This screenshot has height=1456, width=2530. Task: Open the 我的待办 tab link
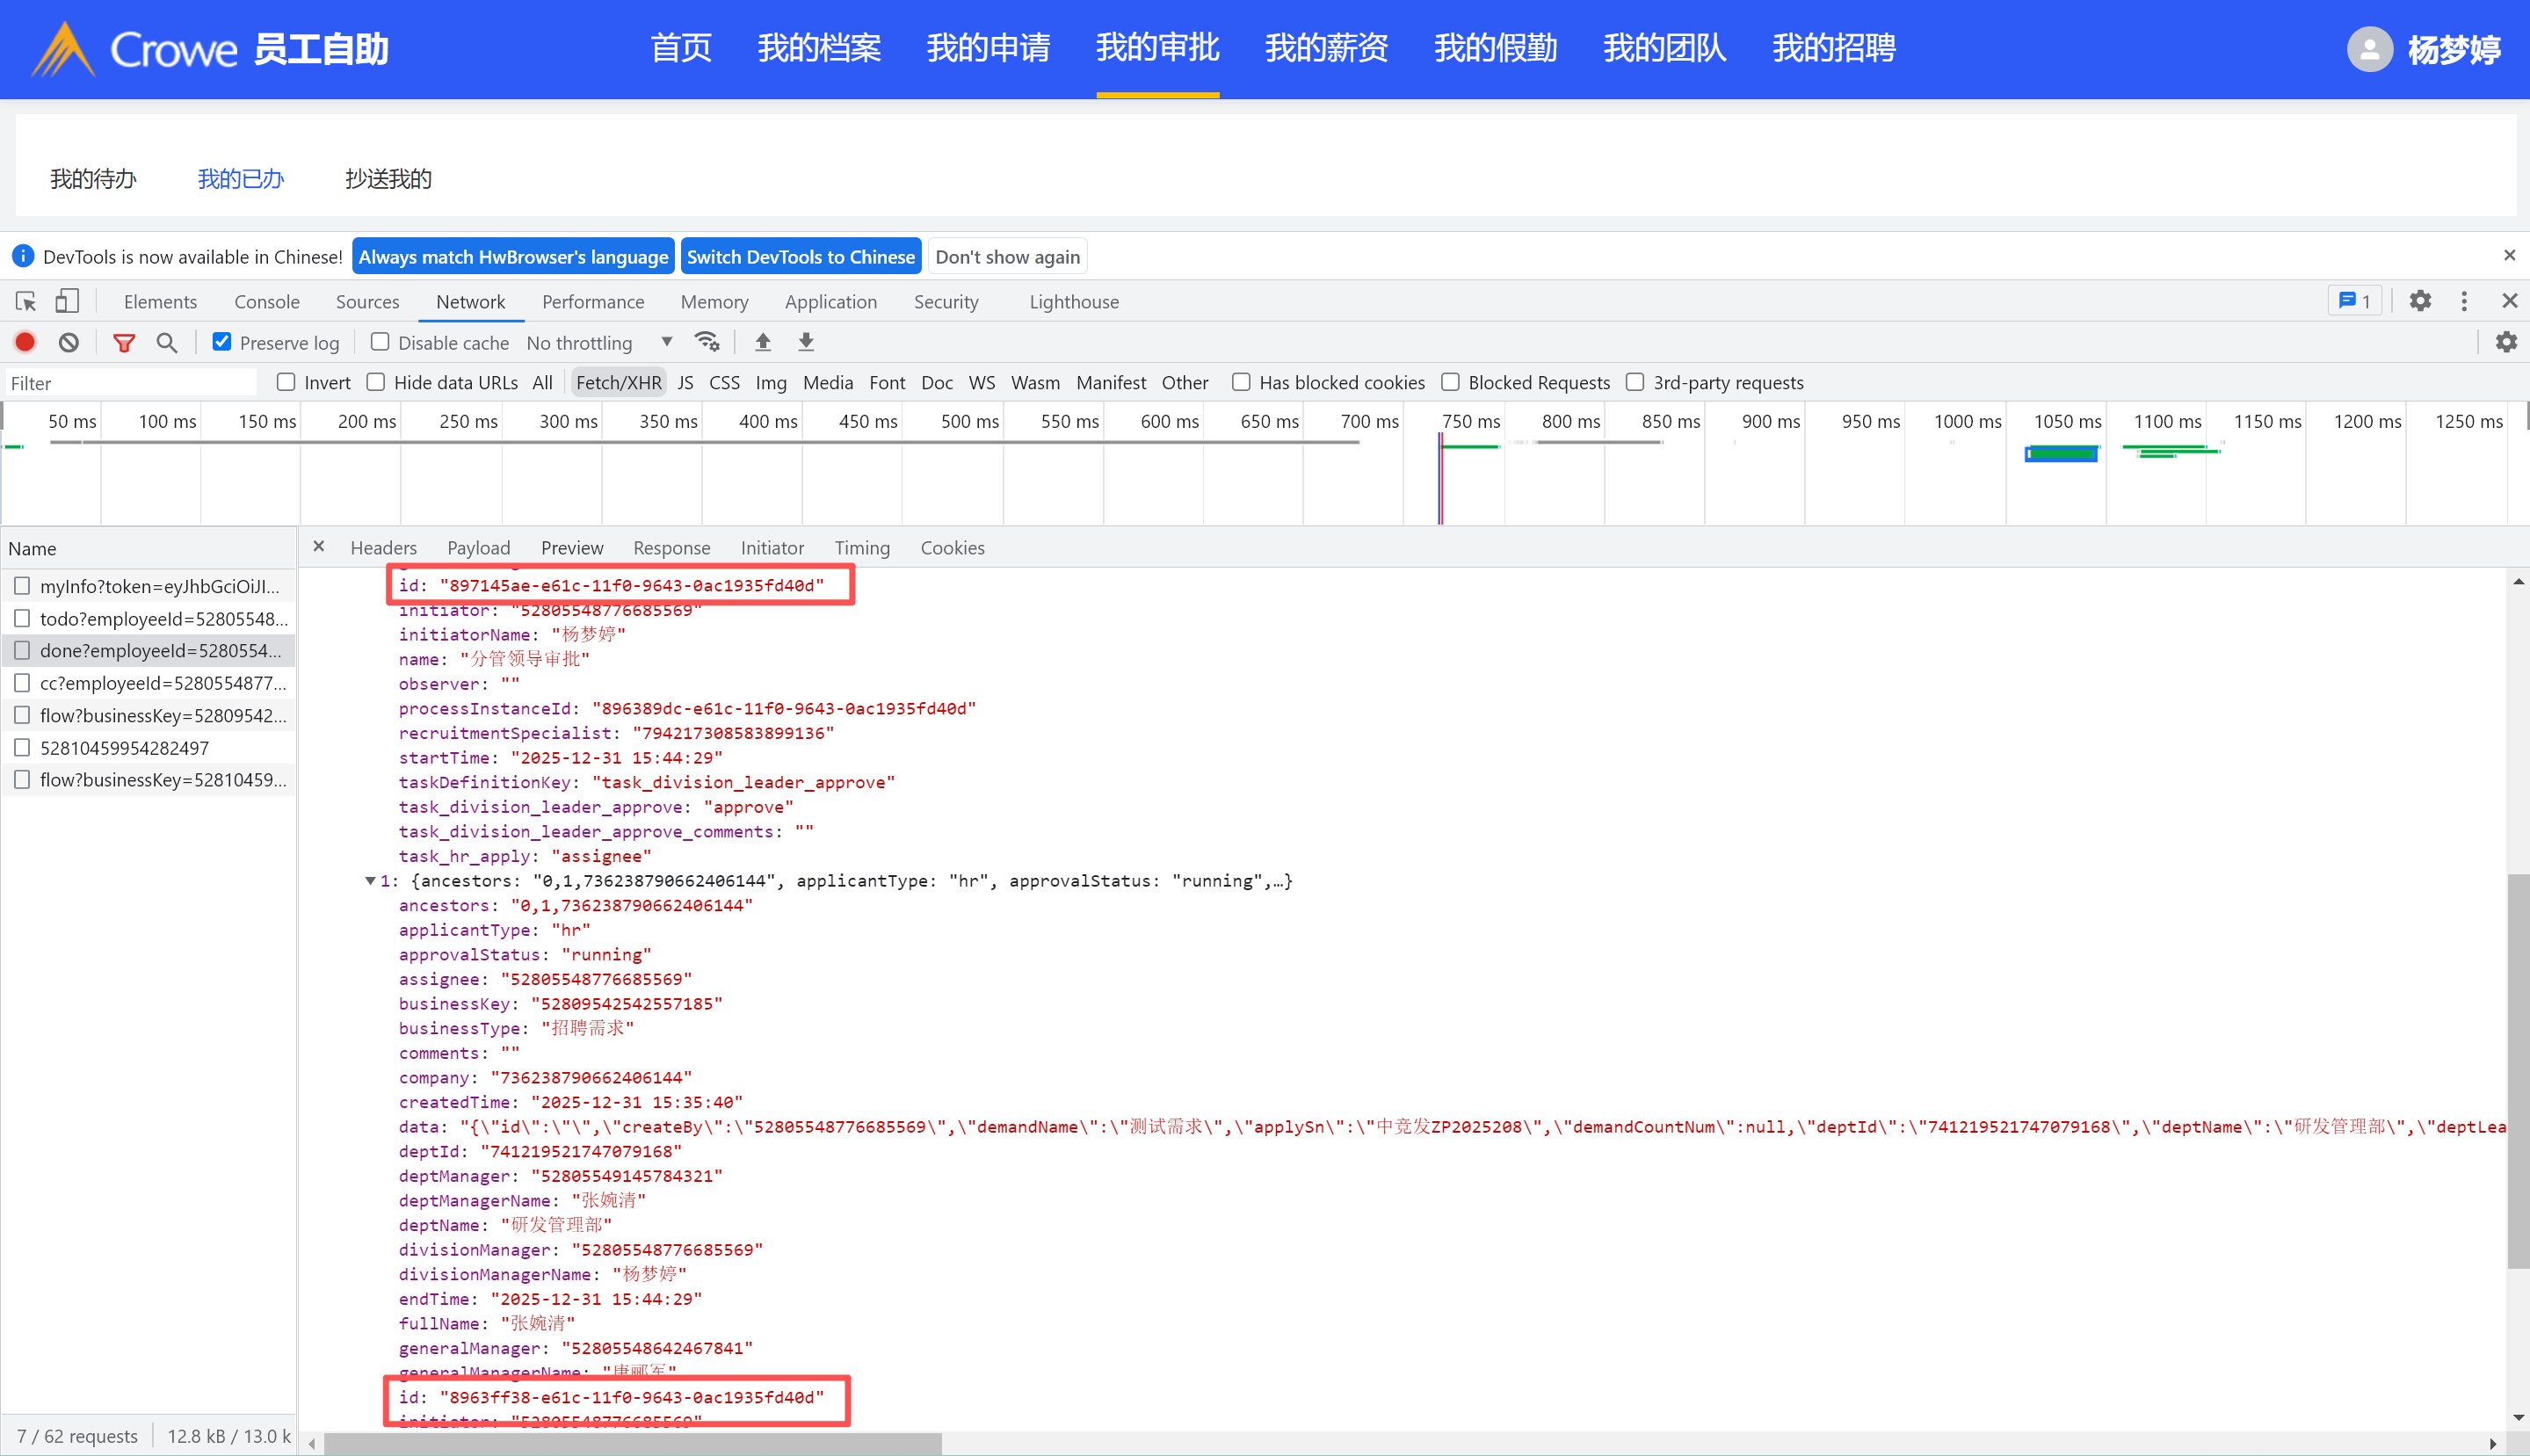tap(93, 179)
